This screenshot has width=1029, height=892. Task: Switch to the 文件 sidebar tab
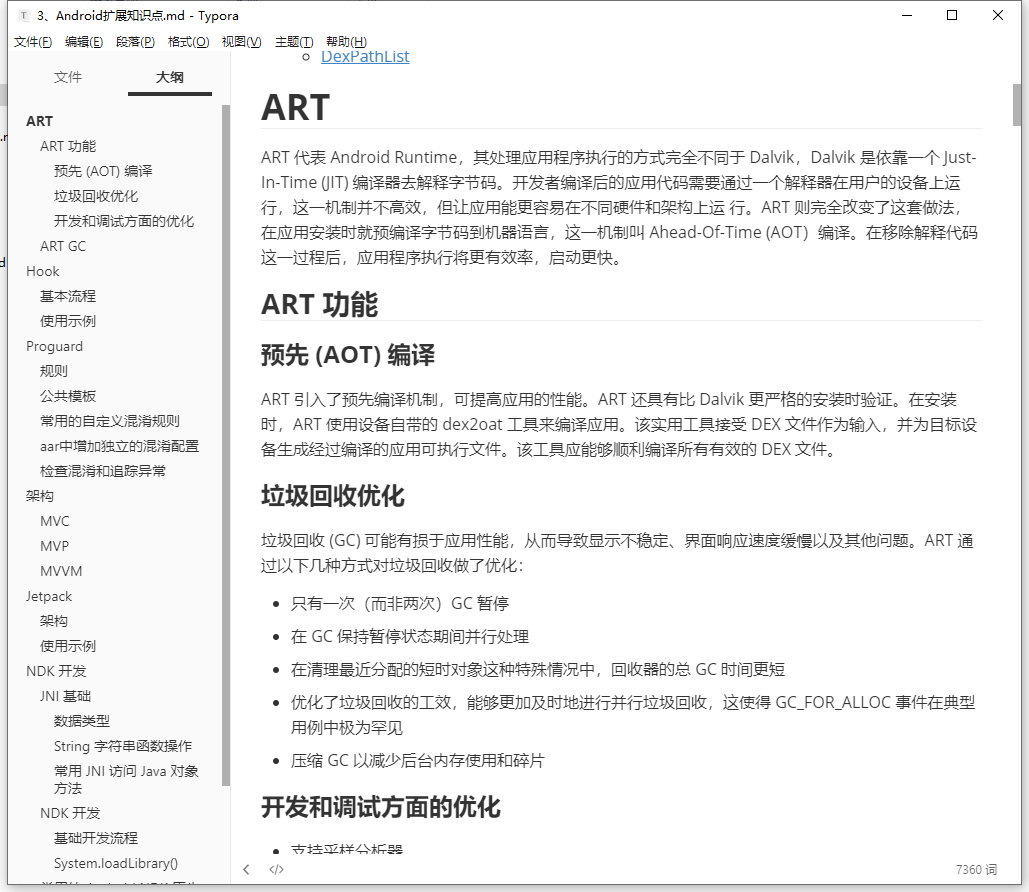[x=68, y=77]
